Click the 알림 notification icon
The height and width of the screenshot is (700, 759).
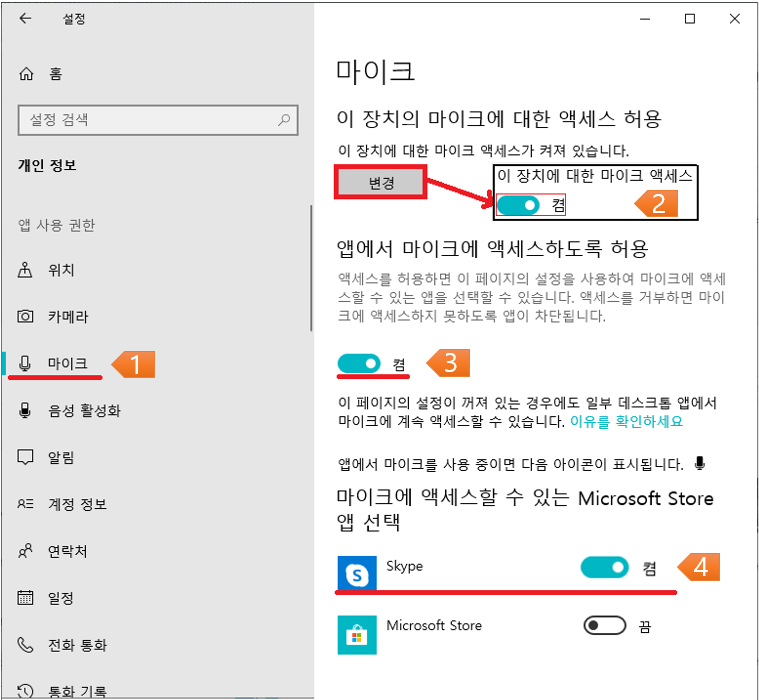[25, 457]
